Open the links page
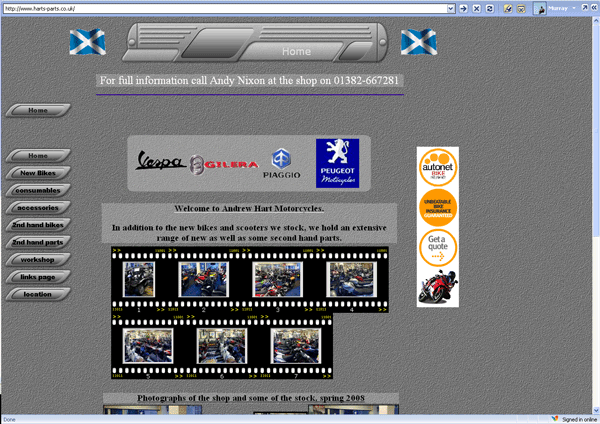Screen dimensions: 600x424 click(x=38, y=277)
